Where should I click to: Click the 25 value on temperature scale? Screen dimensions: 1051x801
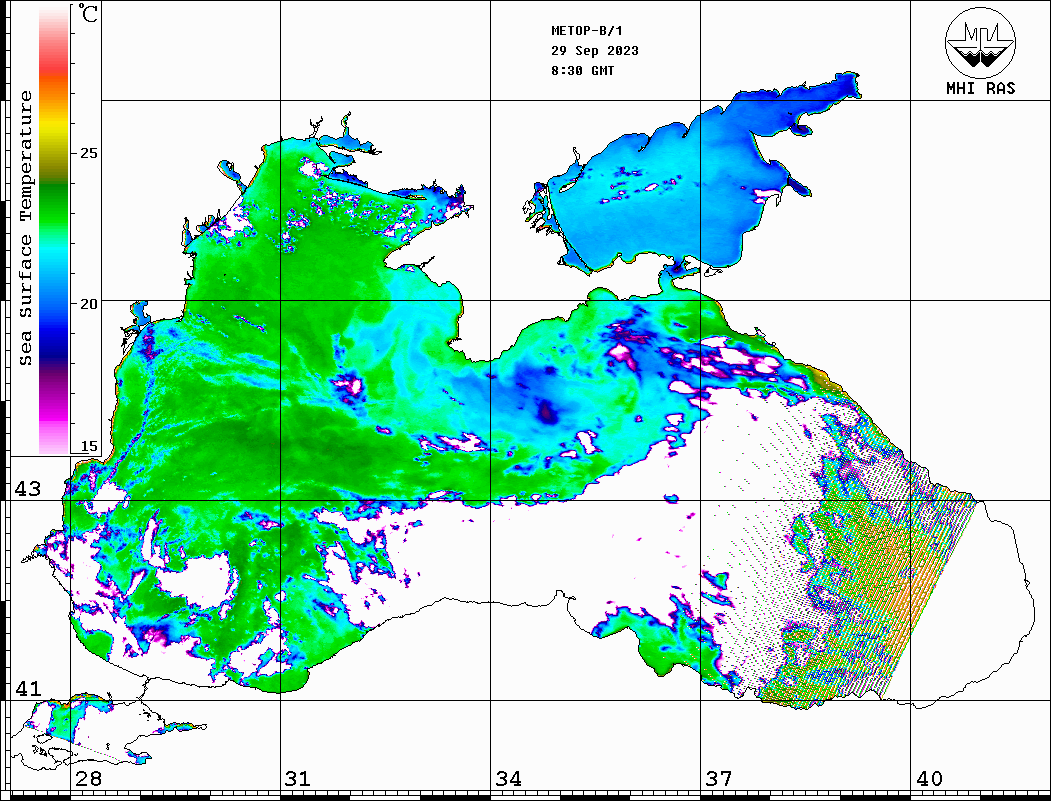click(88, 153)
